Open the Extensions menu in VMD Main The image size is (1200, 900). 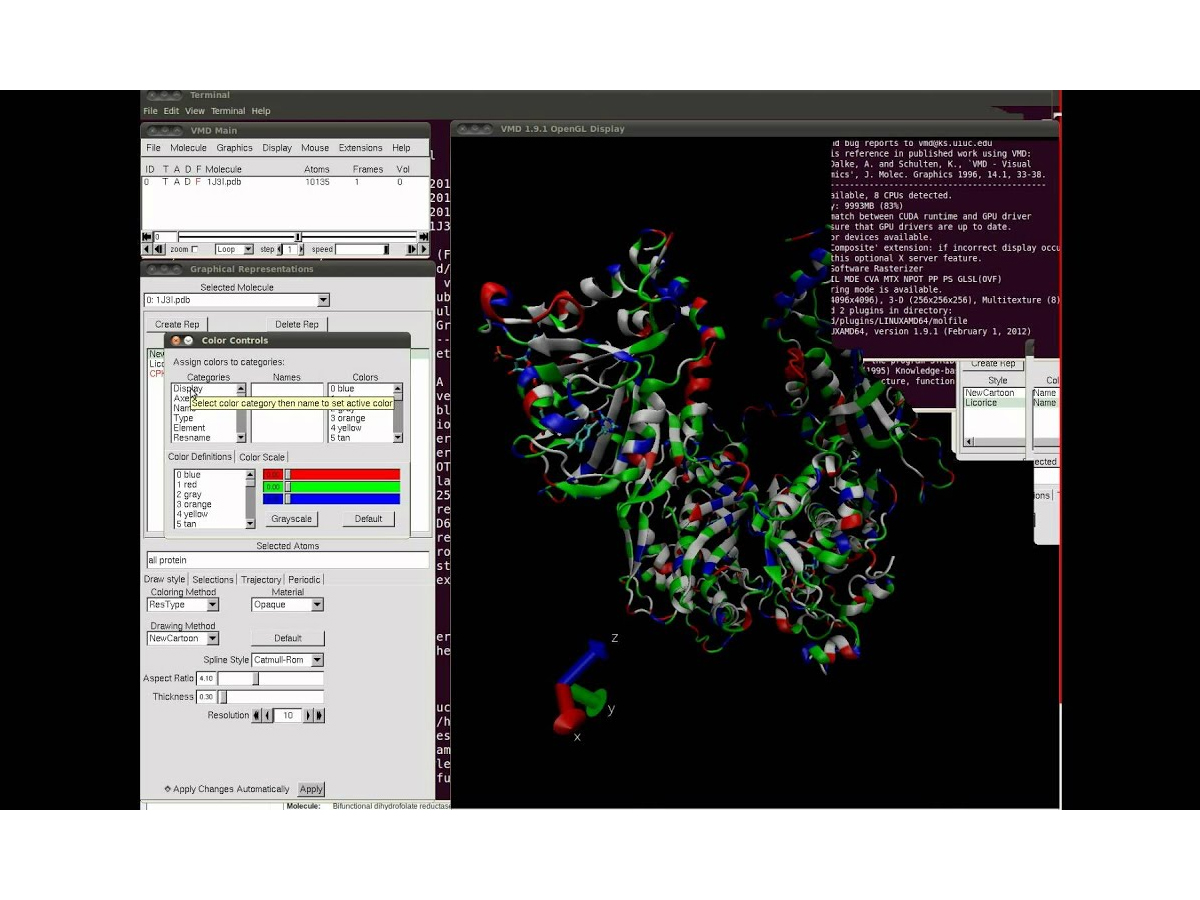tap(360, 148)
